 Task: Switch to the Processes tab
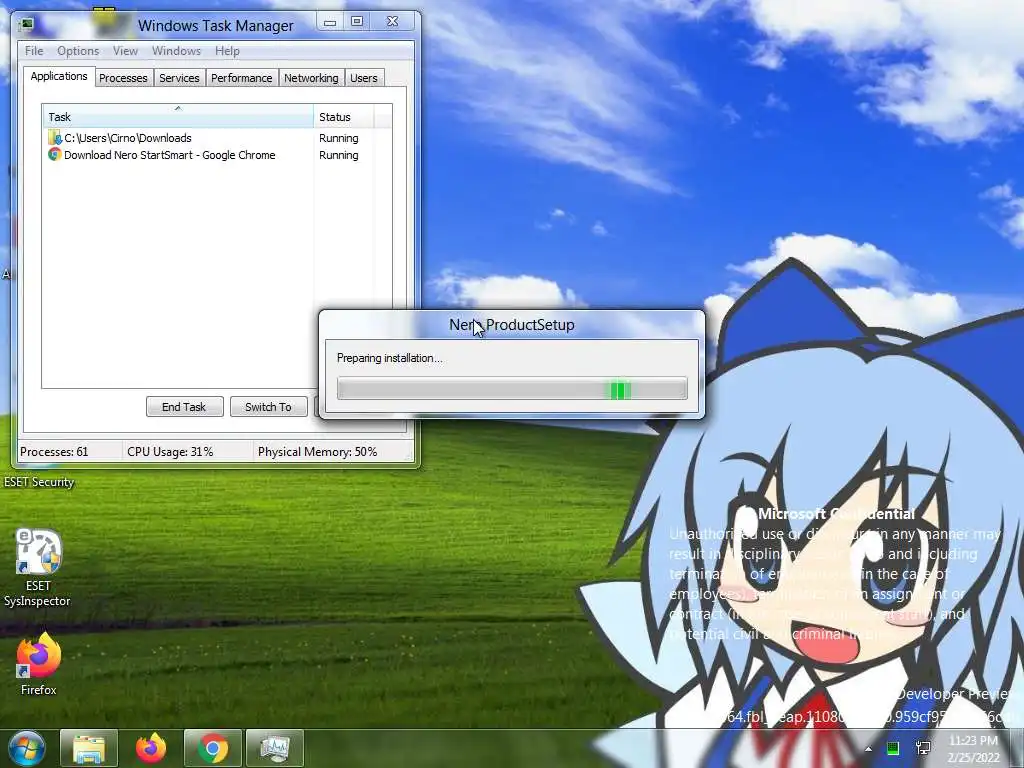[x=123, y=78]
